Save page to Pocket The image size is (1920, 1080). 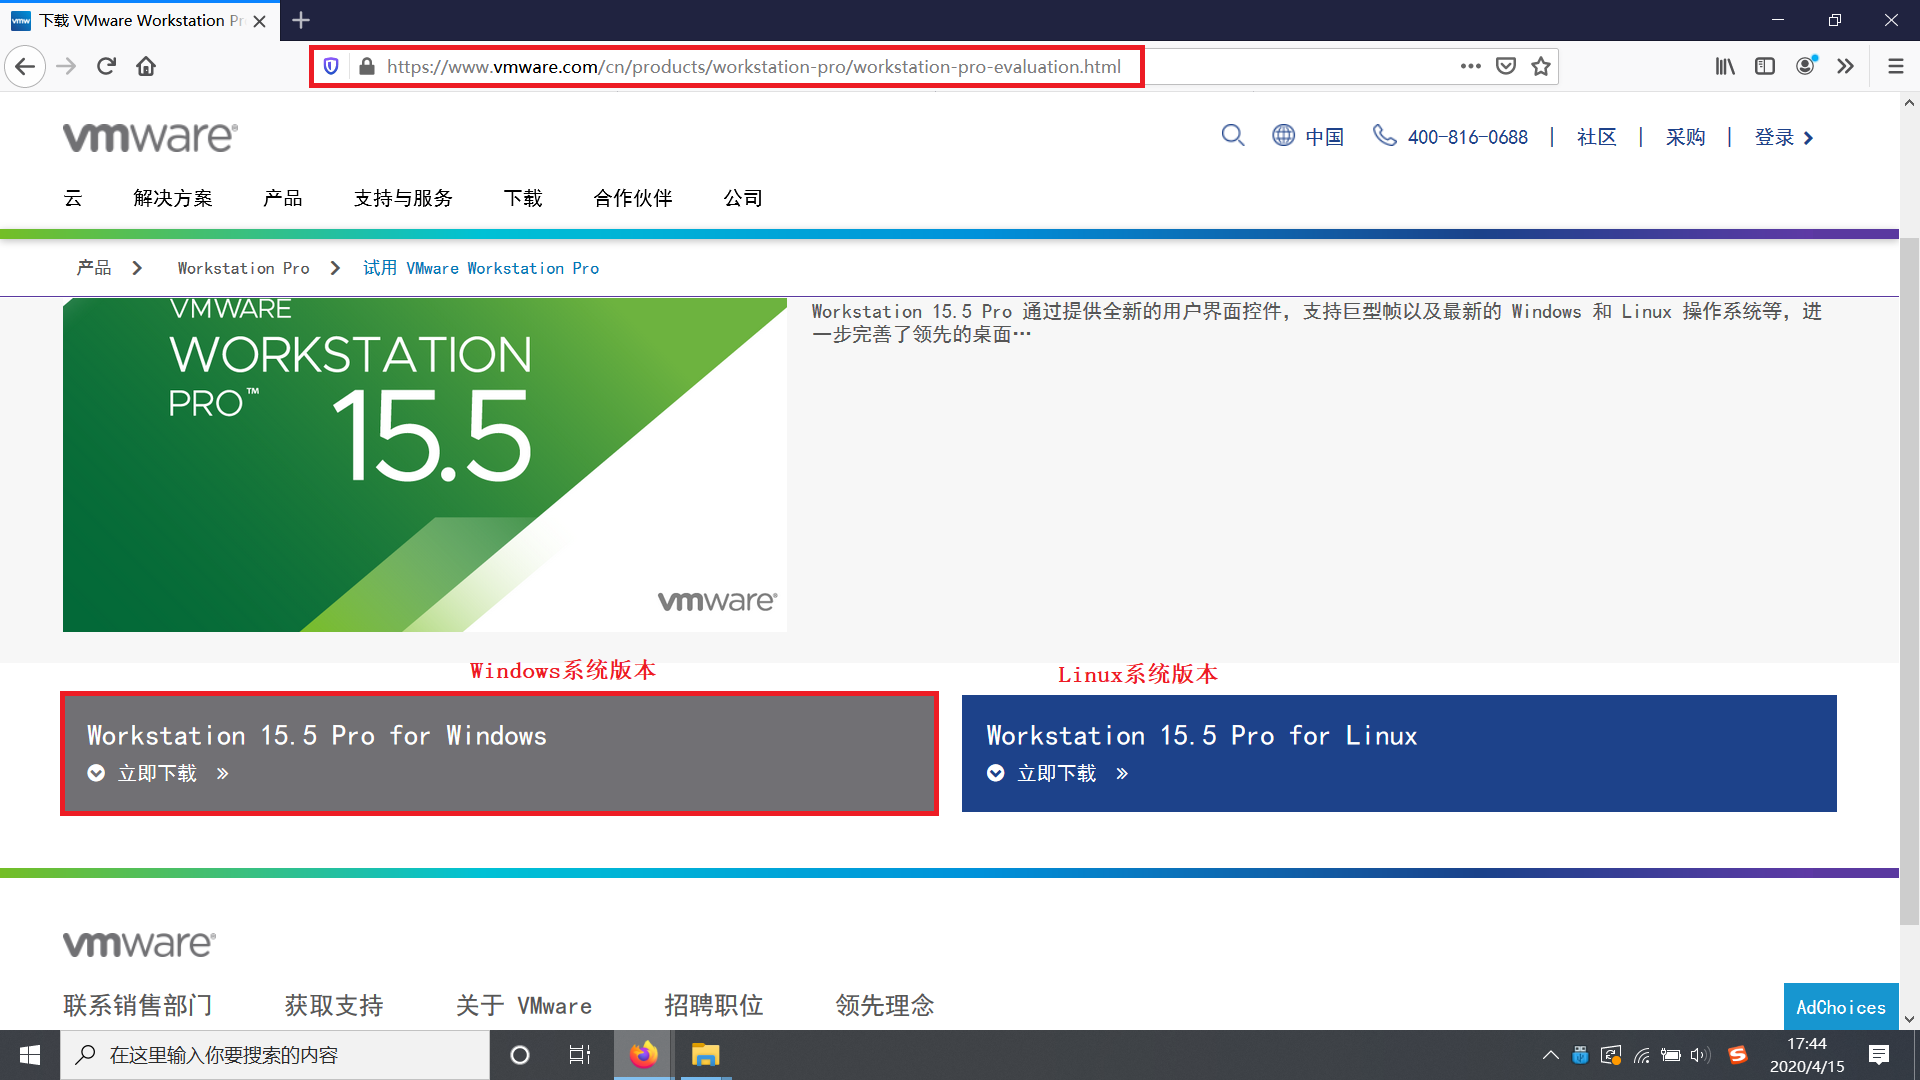pos(1505,66)
